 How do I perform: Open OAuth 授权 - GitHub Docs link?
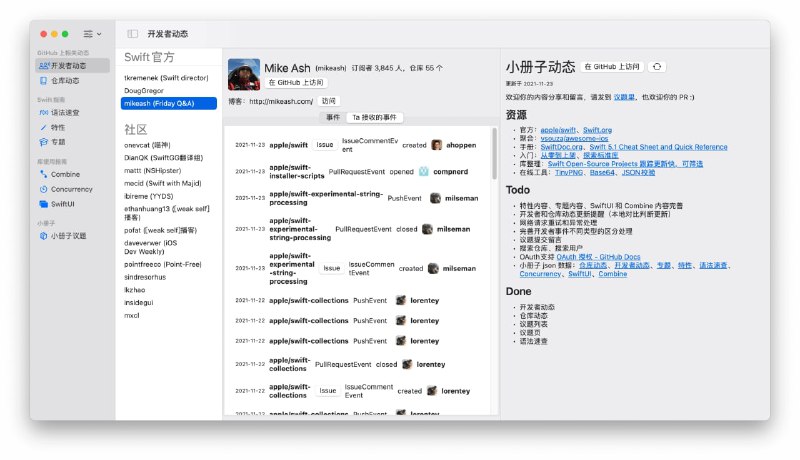[x=598, y=257]
